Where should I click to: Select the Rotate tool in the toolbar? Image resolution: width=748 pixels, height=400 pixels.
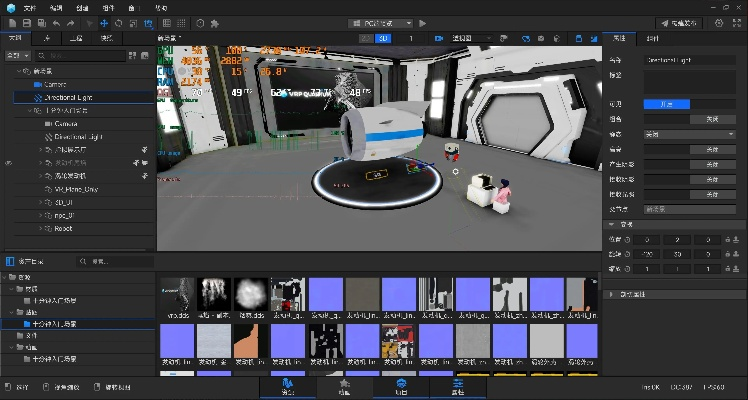(119, 22)
